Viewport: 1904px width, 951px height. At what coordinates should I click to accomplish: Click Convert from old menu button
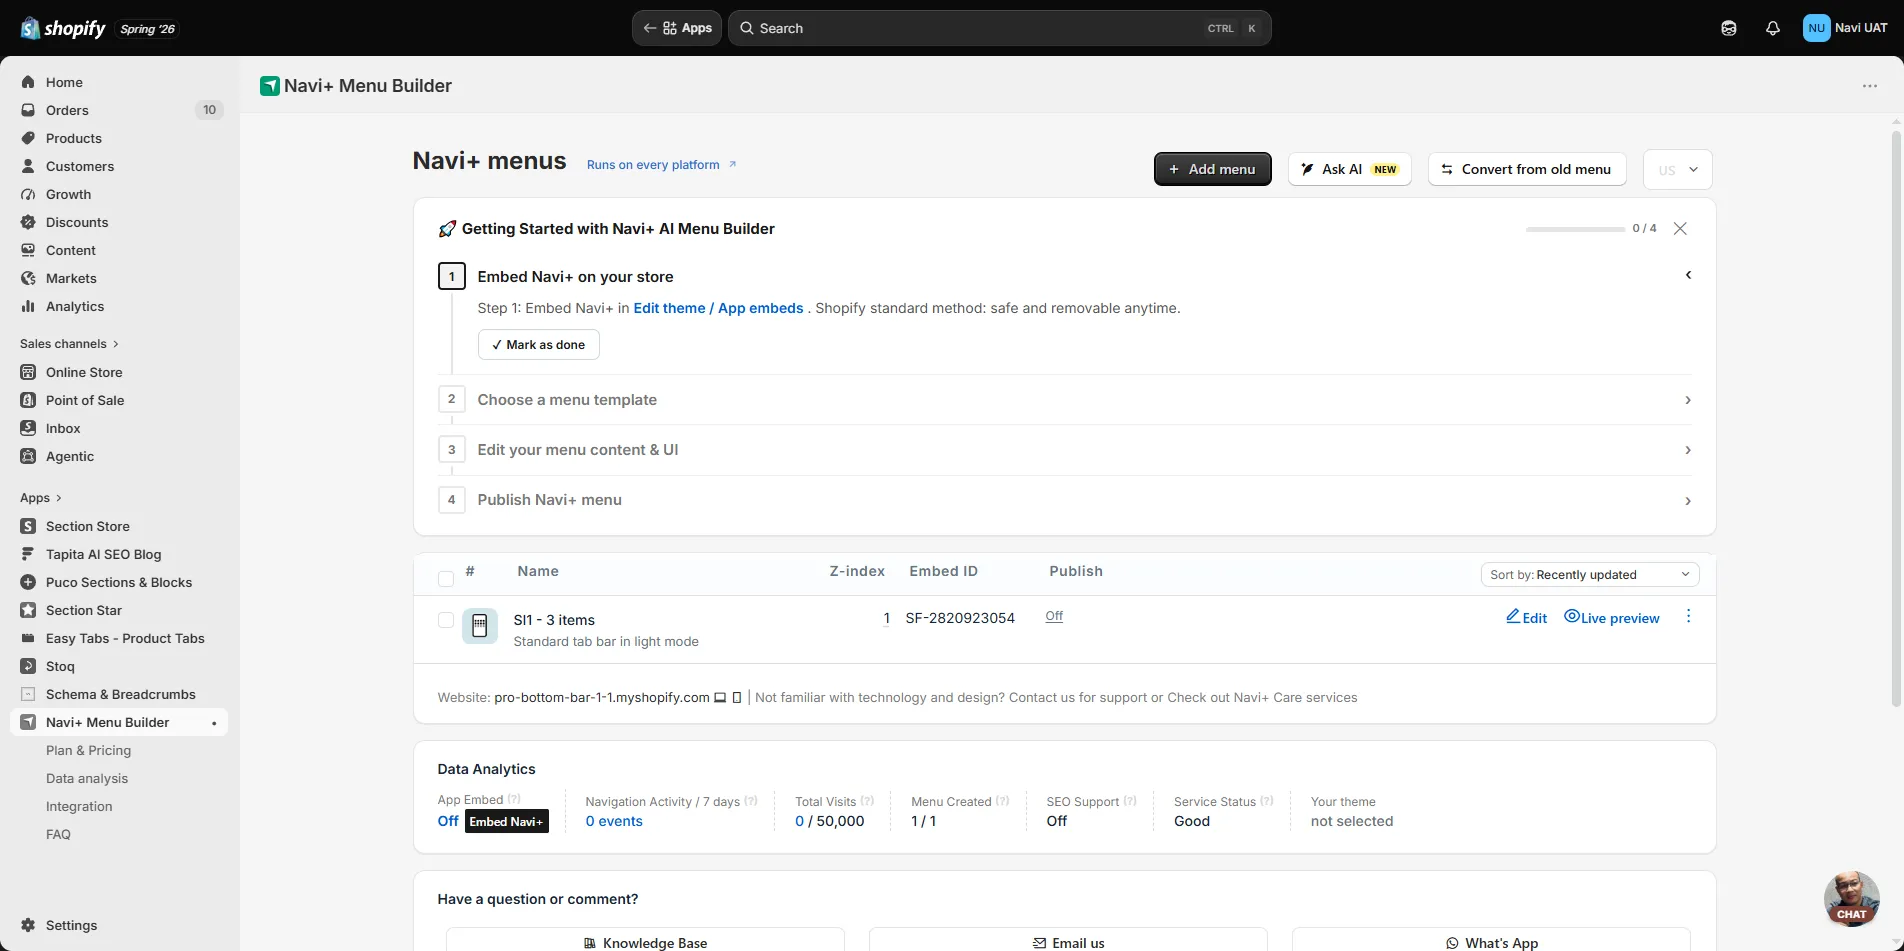point(1527,169)
